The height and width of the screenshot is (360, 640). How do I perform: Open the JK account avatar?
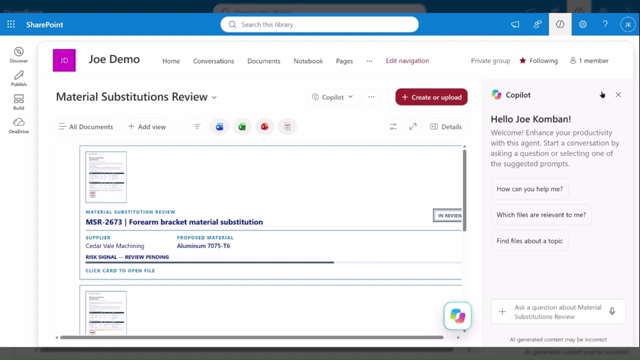point(628,24)
